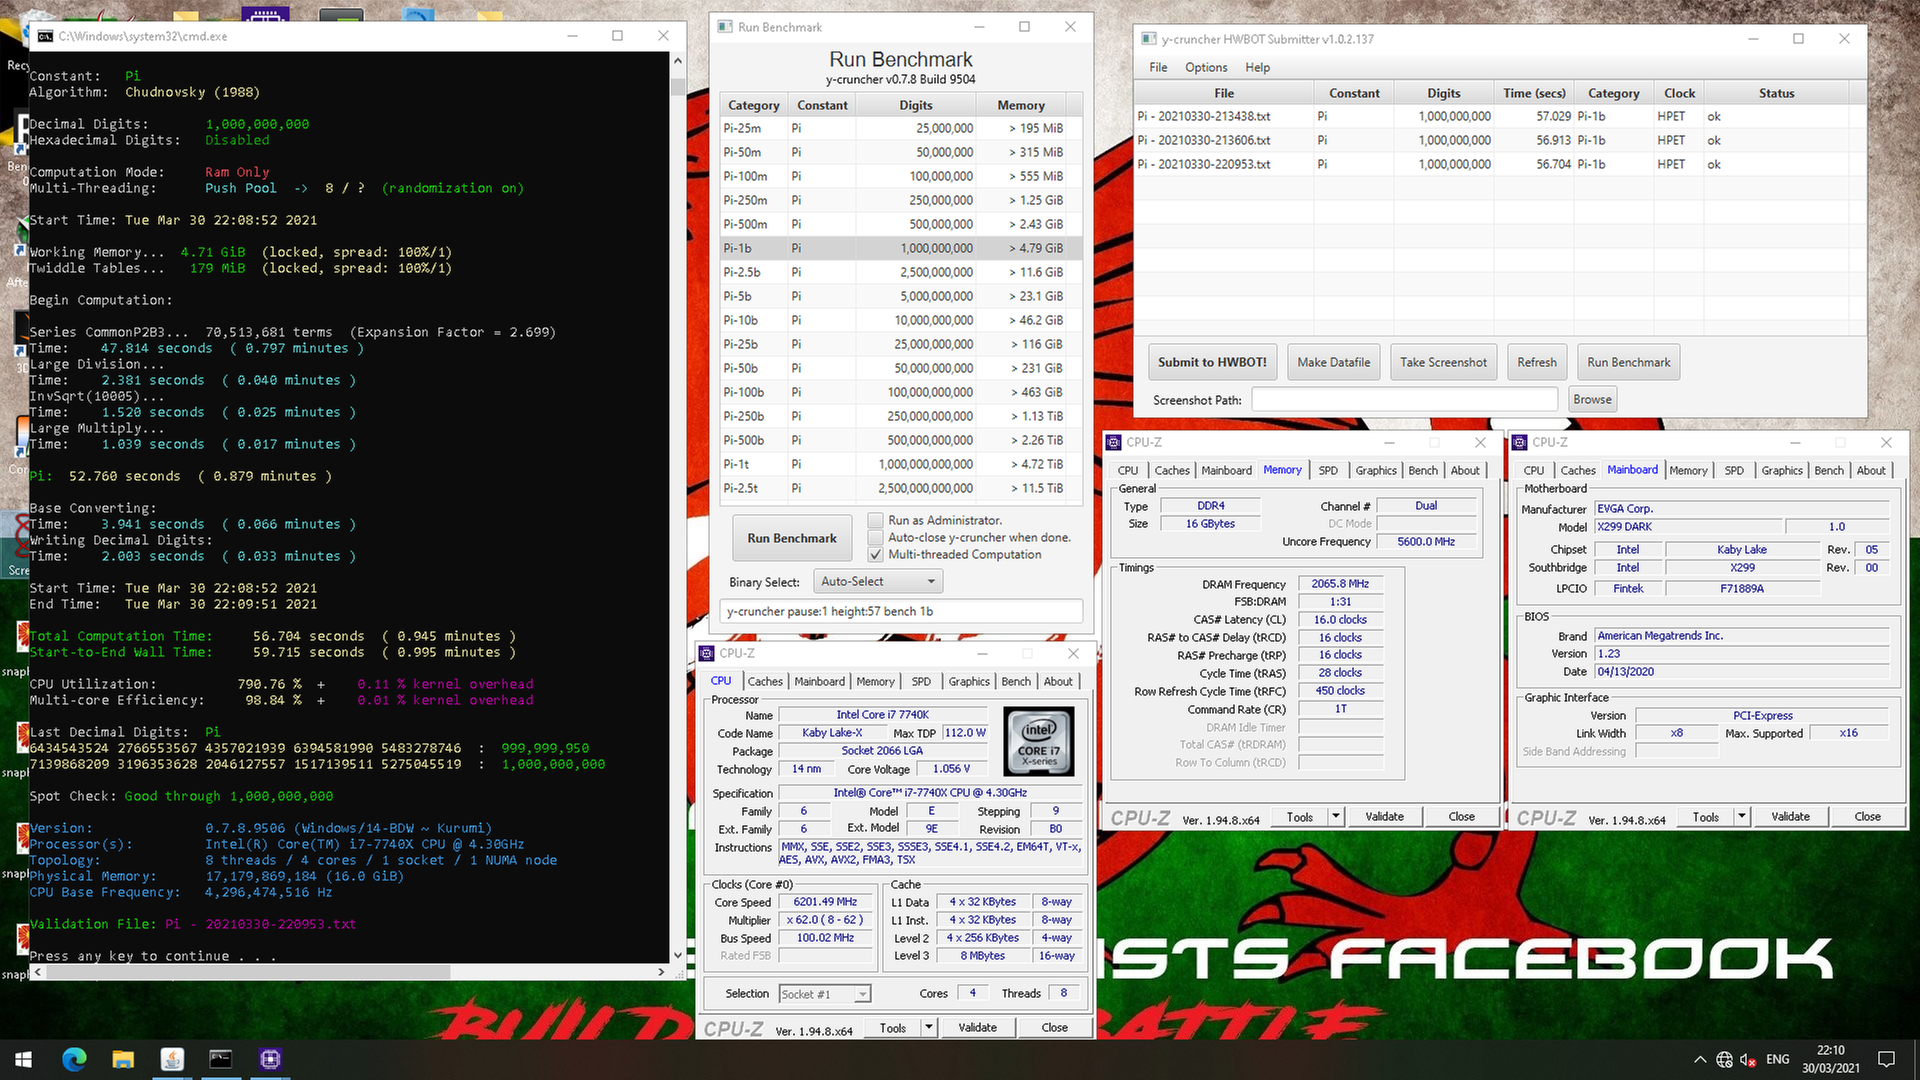
Task: Open notification center icon
Action: [1886, 1060]
